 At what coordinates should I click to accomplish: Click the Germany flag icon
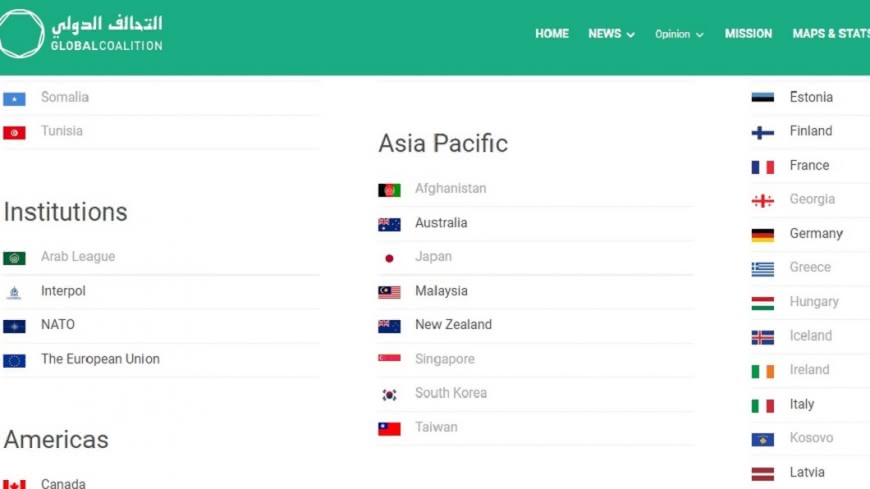(763, 235)
